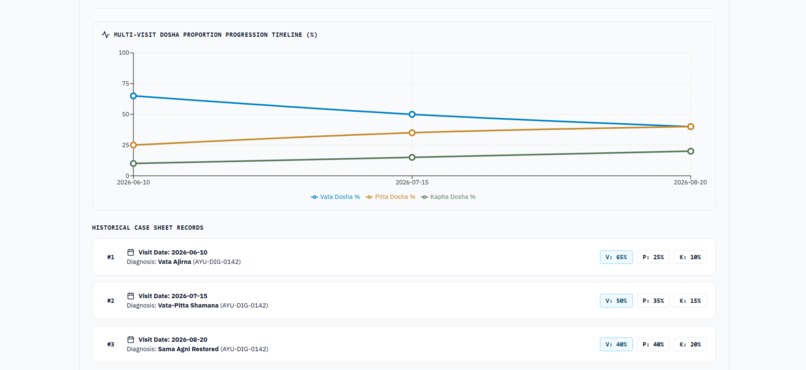Click calendar icon for visit 2026-07-15

click(x=131, y=296)
